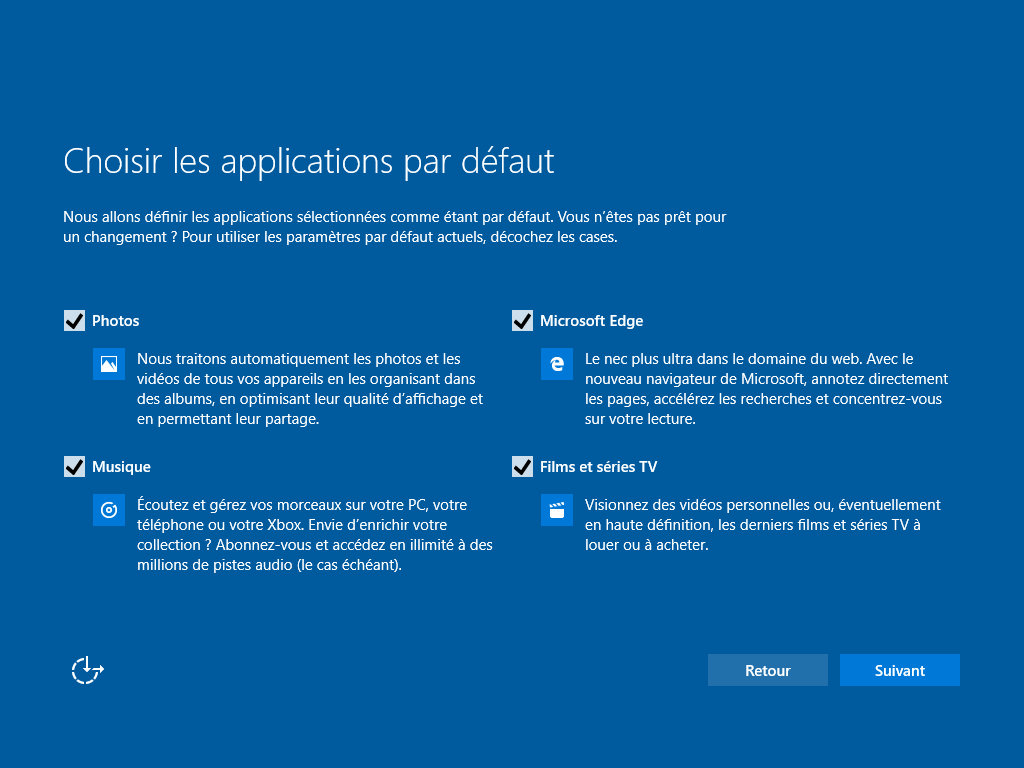Uncheck the Musique checkbox
1024x768 pixels.
pos(74,466)
